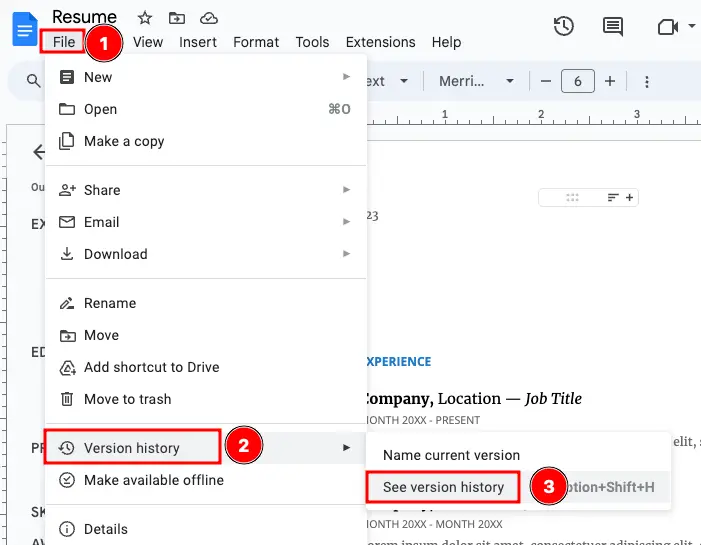Open the comments history icon

point(612,26)
